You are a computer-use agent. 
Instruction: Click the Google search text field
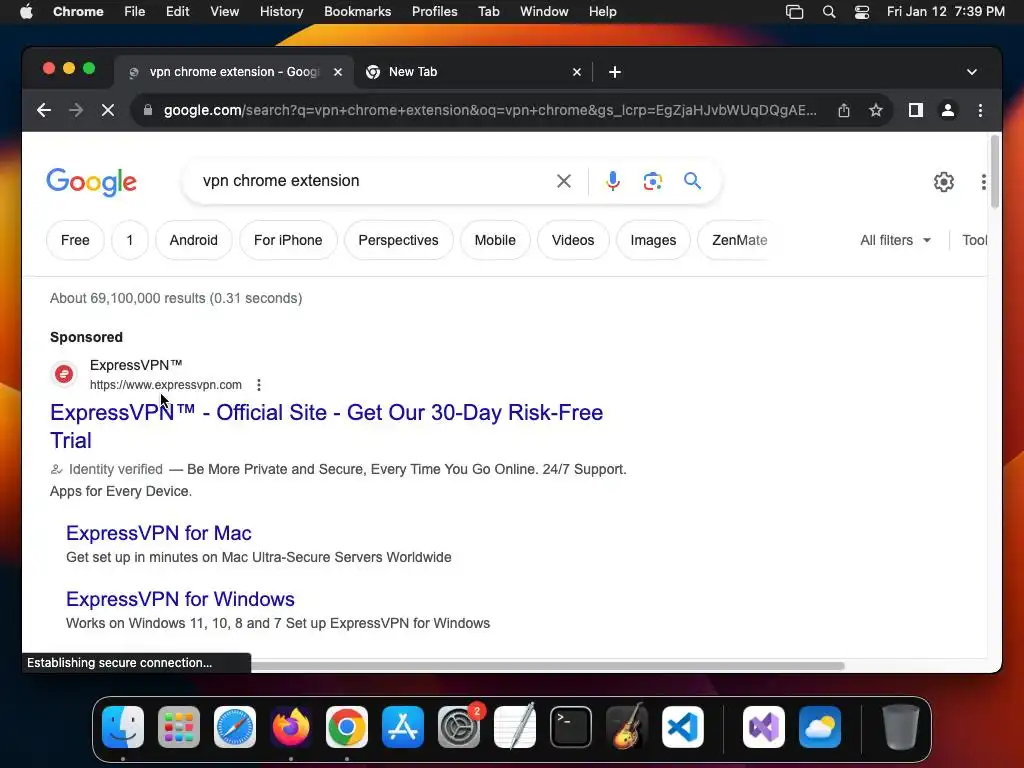pos(372,181)
